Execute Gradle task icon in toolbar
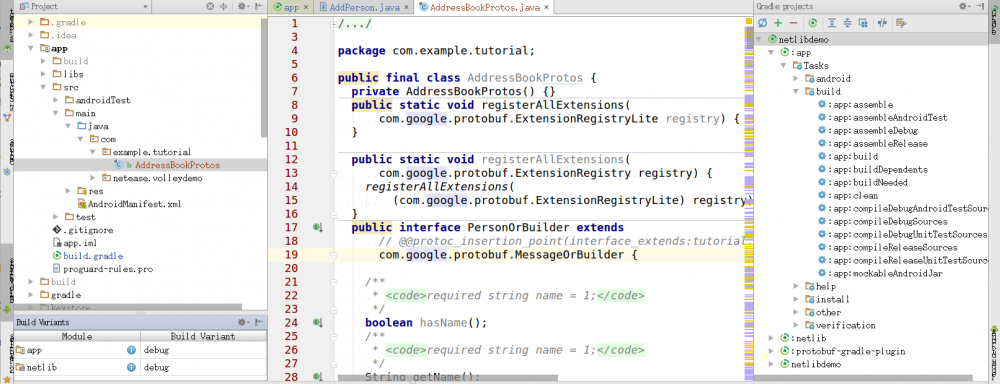 [x=812, y=23]
